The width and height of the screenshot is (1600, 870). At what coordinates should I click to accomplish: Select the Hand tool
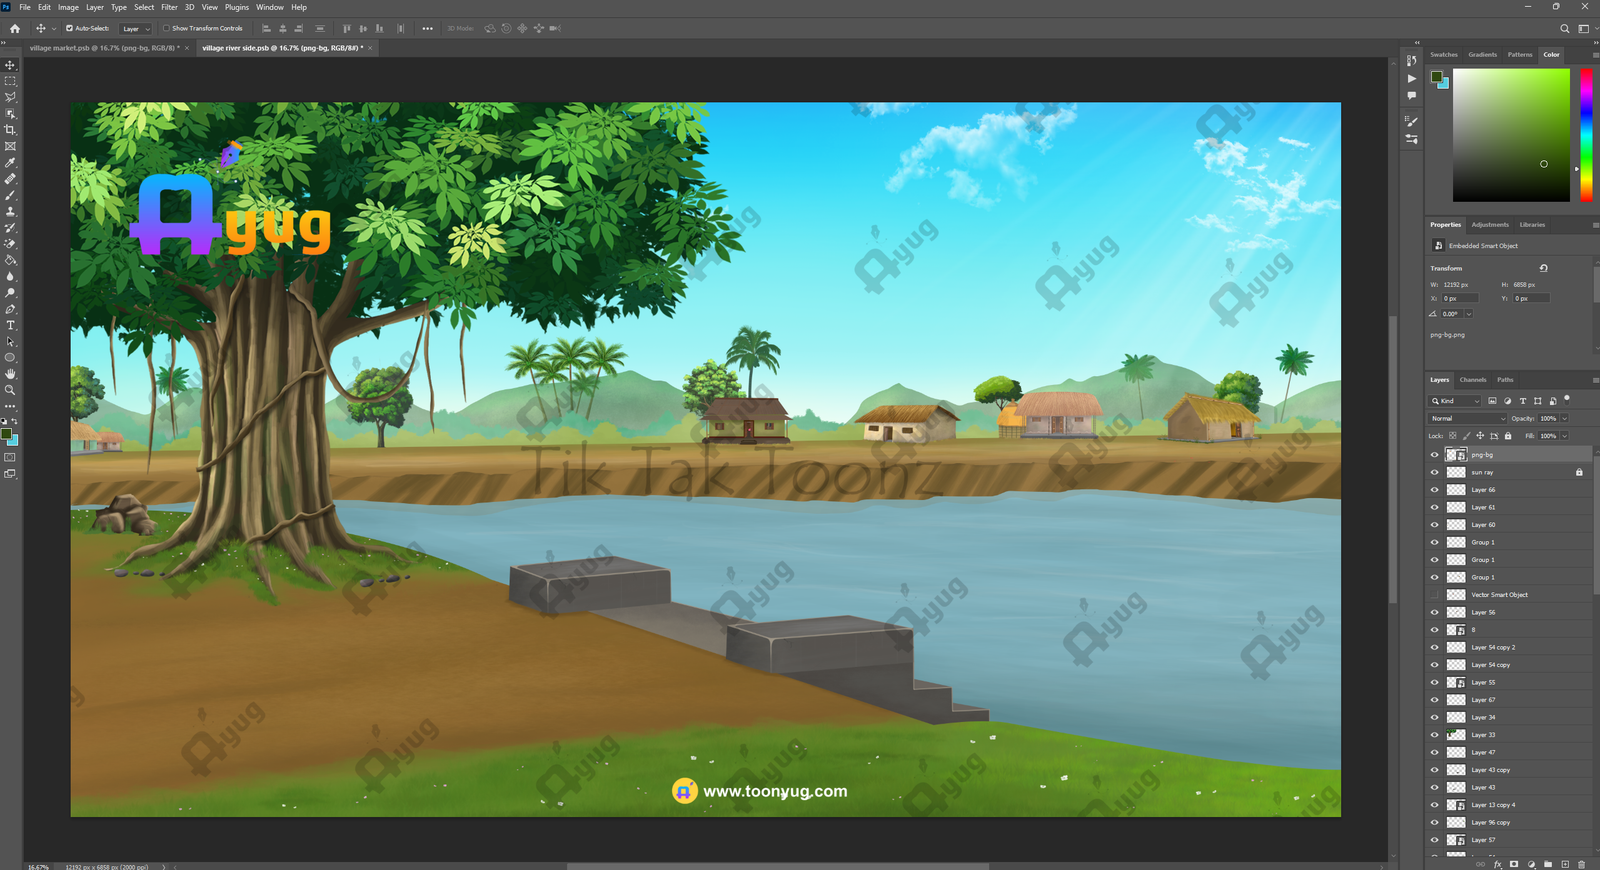click(11, 374)
